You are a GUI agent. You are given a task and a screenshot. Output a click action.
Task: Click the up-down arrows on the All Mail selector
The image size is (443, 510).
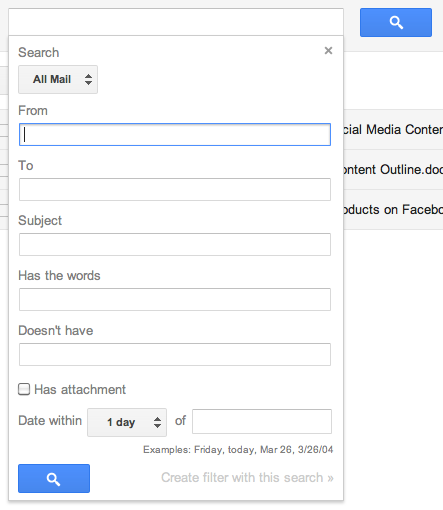[x=88, y=79]
